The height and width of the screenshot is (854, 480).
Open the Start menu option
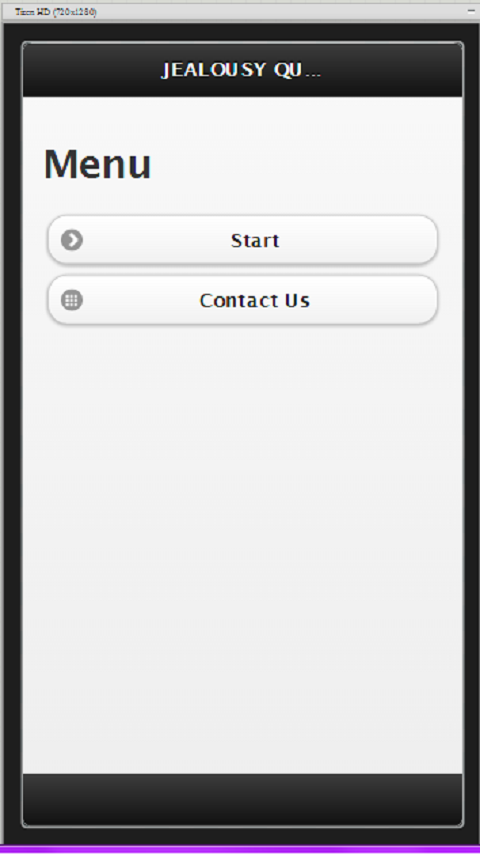click(x=242, y=240)
